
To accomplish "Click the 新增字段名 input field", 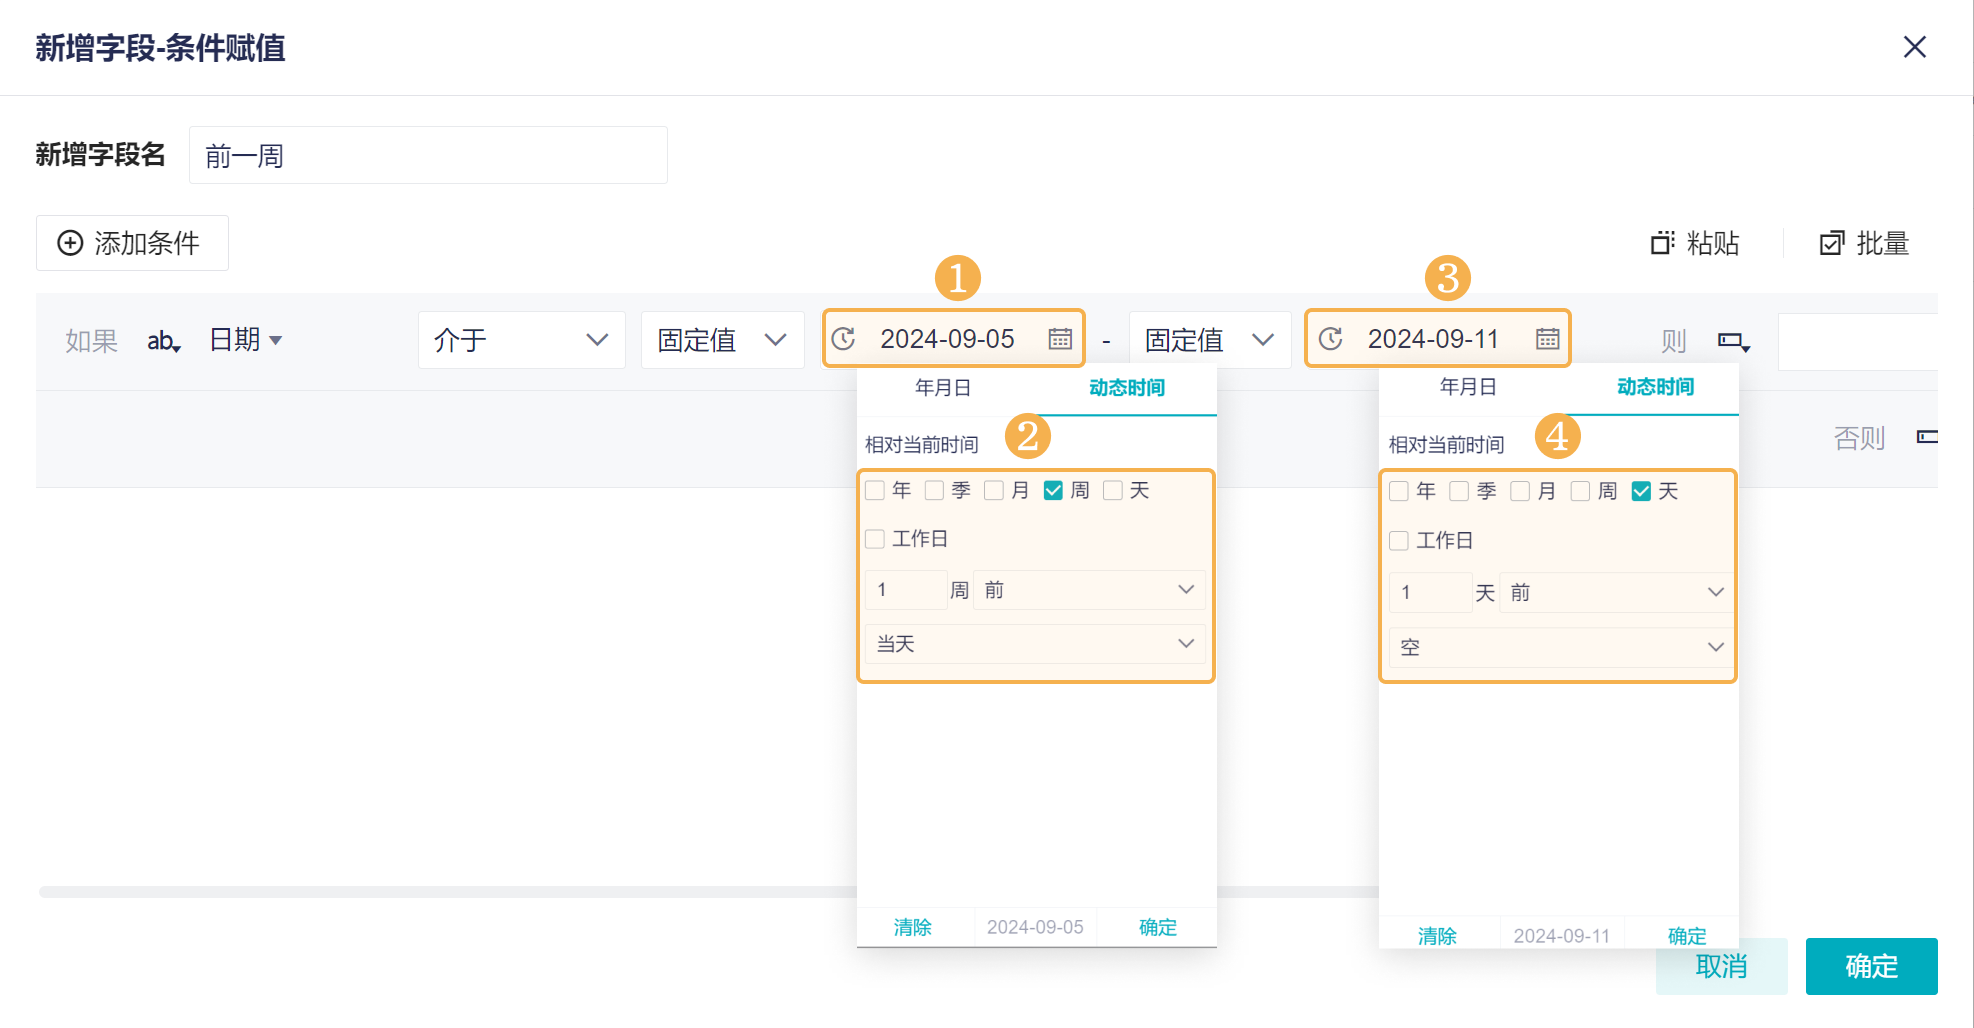I will click(x=428, y=155).
